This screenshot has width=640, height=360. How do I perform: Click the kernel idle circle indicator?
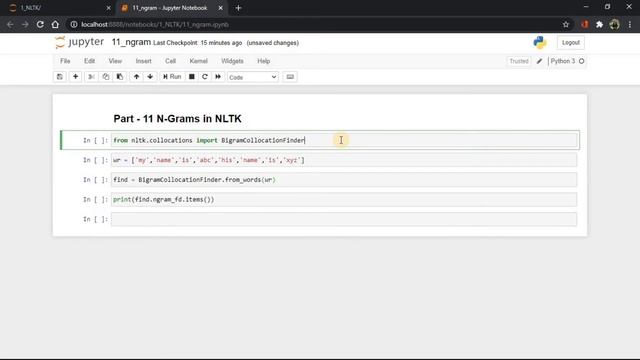click(582, 61)
